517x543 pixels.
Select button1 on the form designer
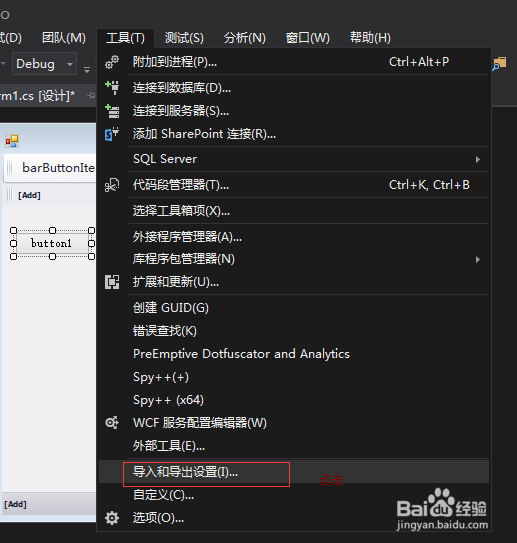tap(52, 243)
